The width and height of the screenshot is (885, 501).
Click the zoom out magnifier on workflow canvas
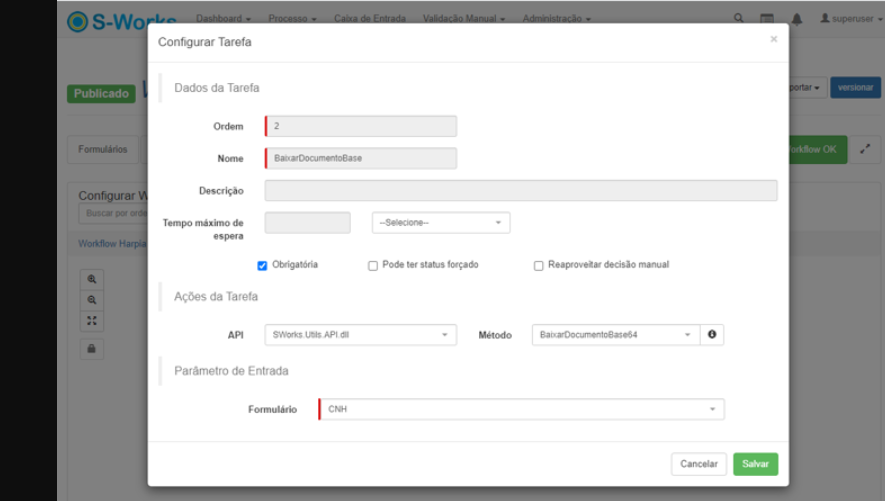click(92, 300)
